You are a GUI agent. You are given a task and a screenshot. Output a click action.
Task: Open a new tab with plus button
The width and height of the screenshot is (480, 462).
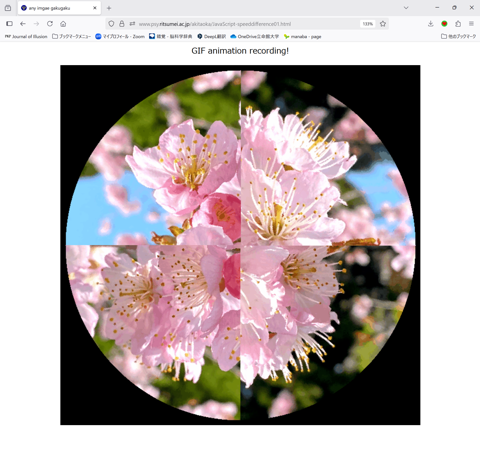tap(109, 8)
